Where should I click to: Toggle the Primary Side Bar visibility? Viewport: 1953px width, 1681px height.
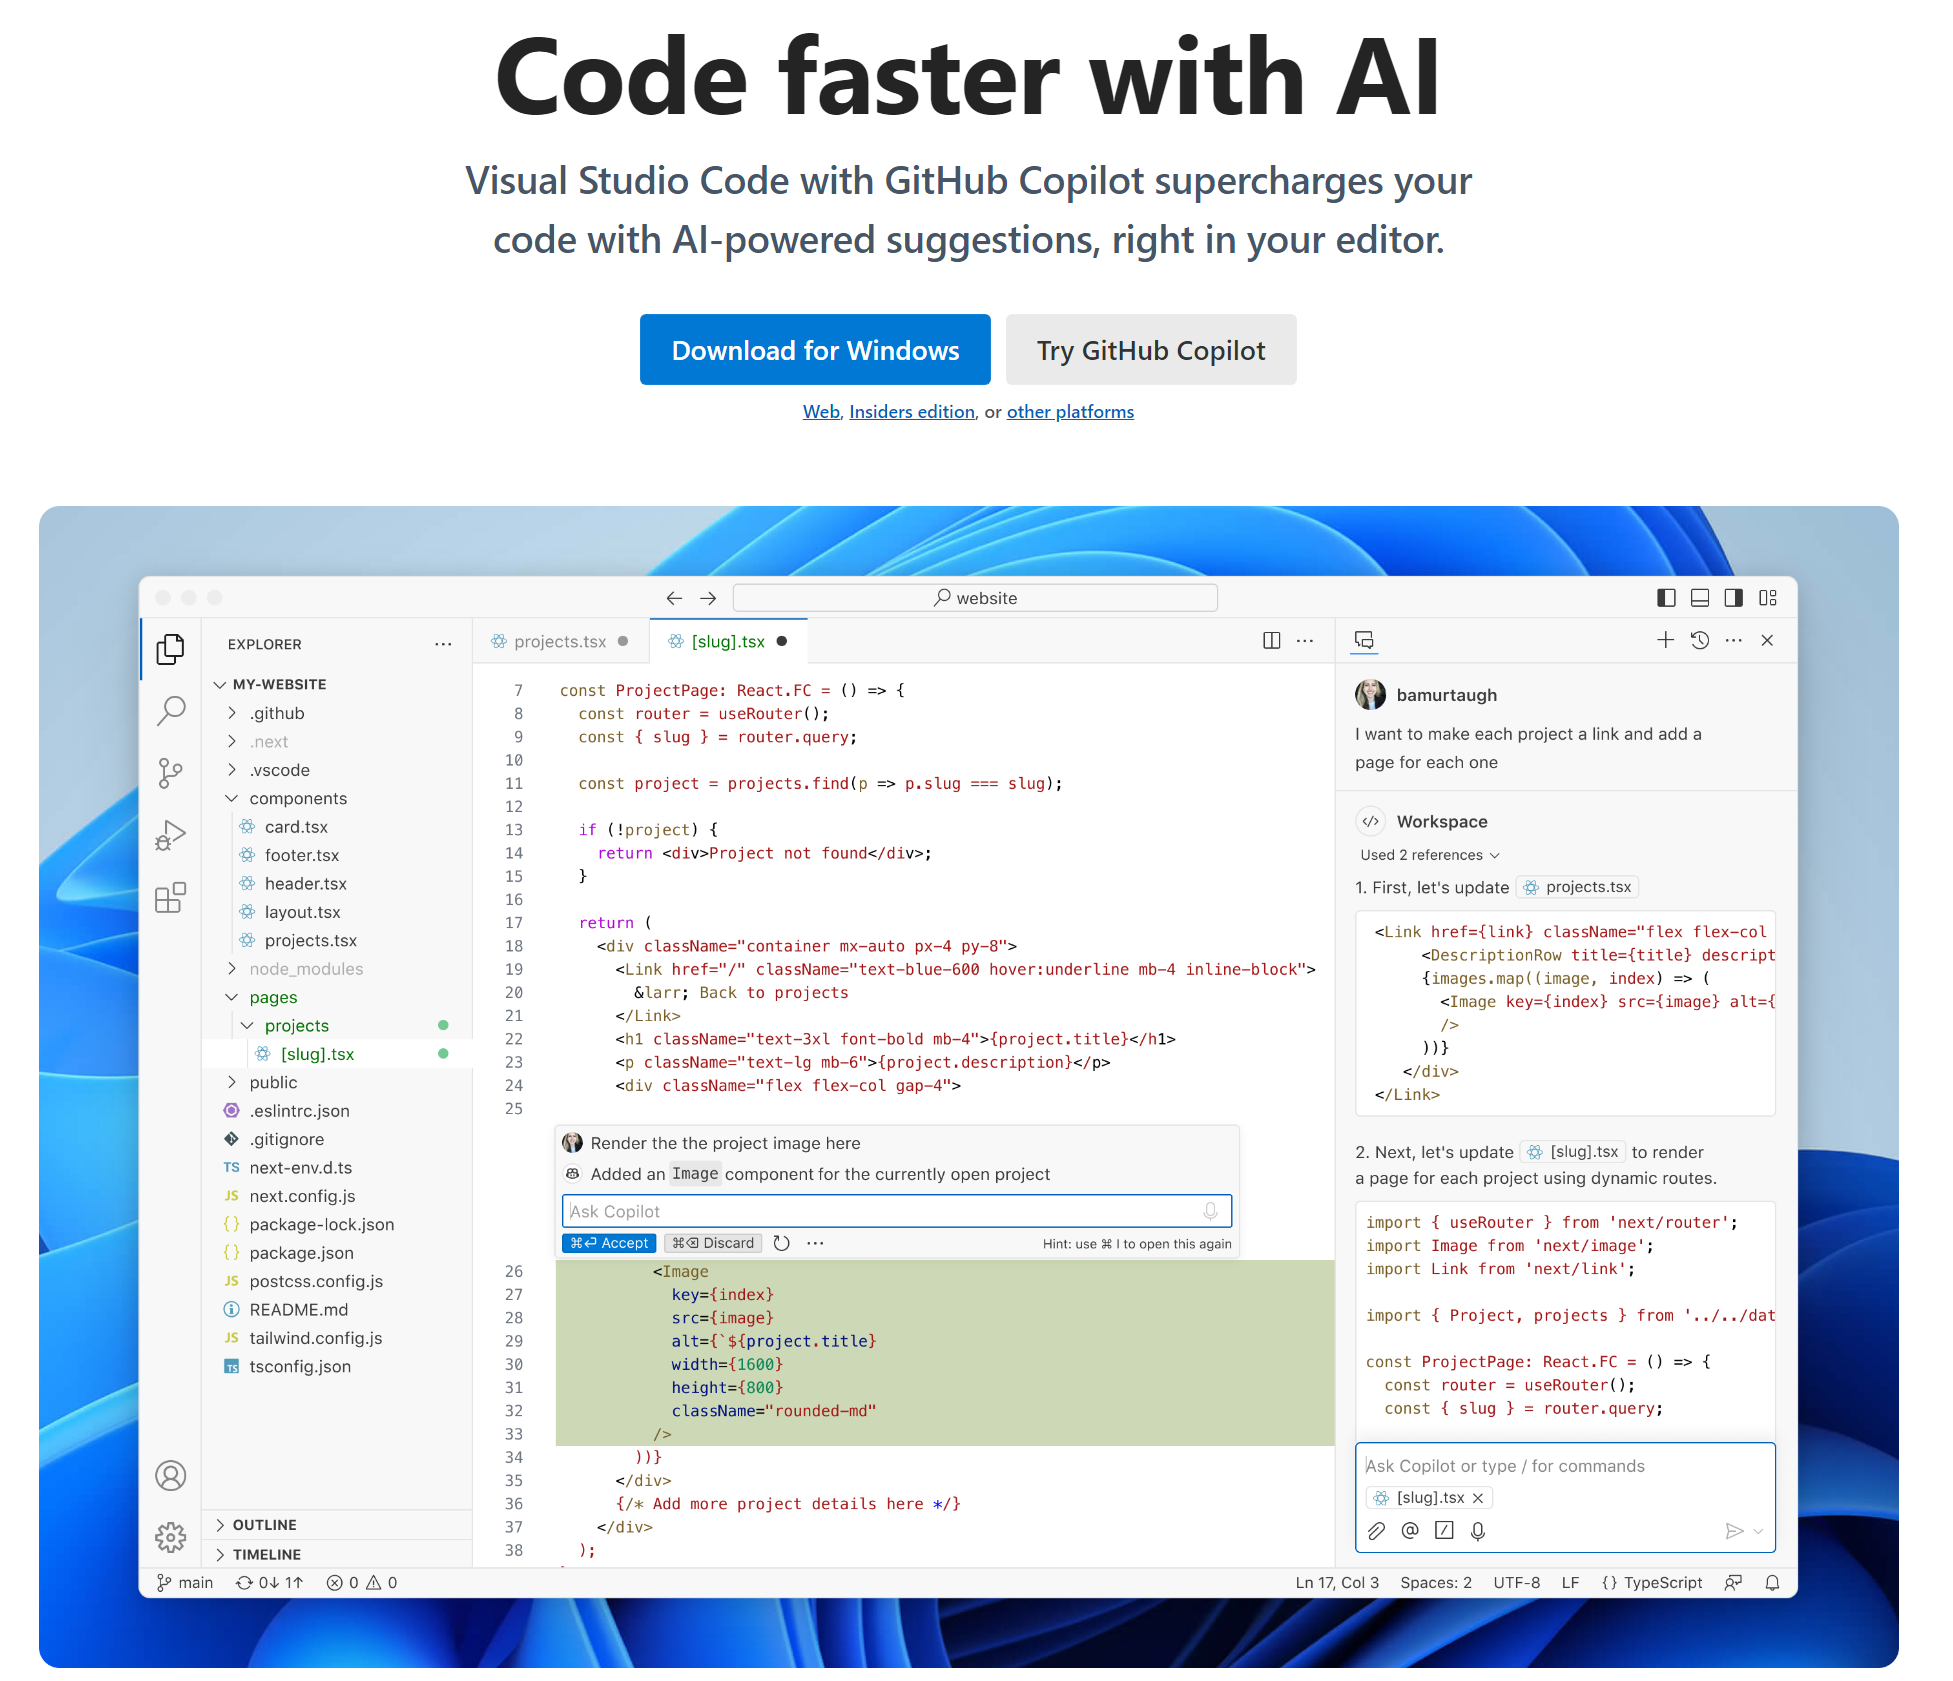1665,597
